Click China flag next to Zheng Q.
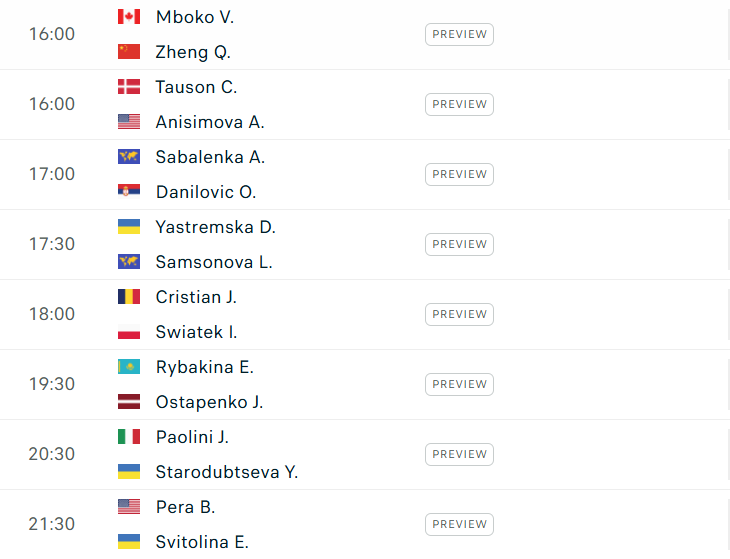Image resolution: width=730 pixels, height=559 pixels. [129, 52]
